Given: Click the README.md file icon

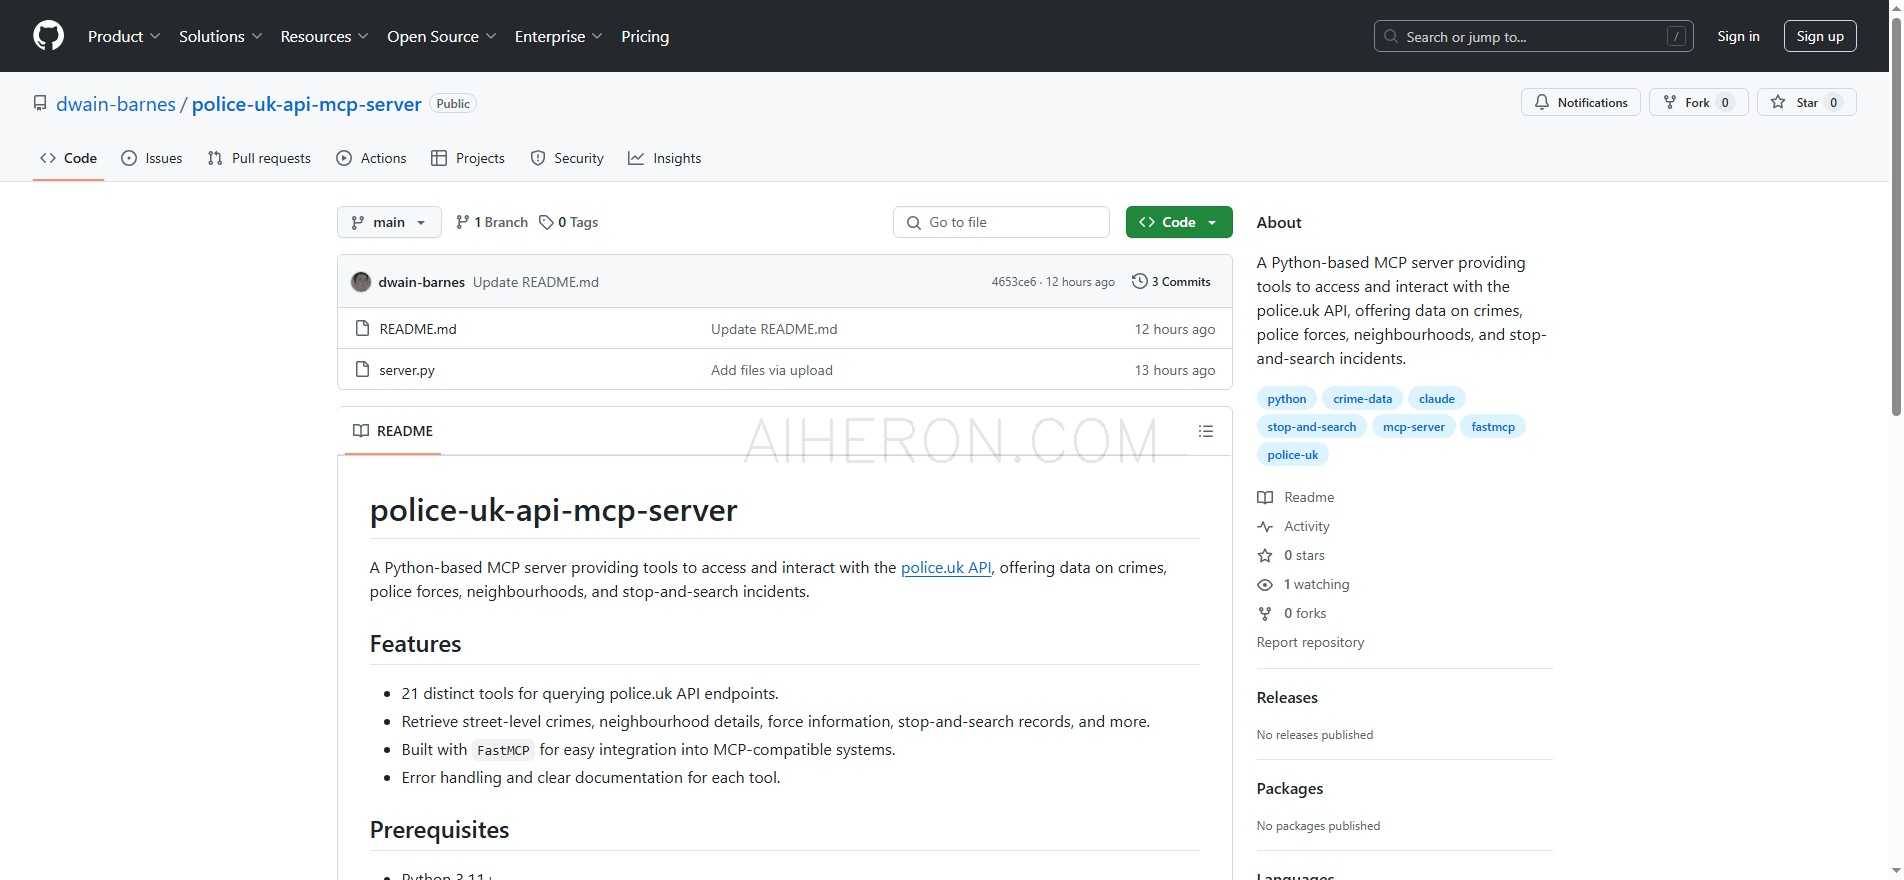Looking at the screenshot, I should point(363,328).
